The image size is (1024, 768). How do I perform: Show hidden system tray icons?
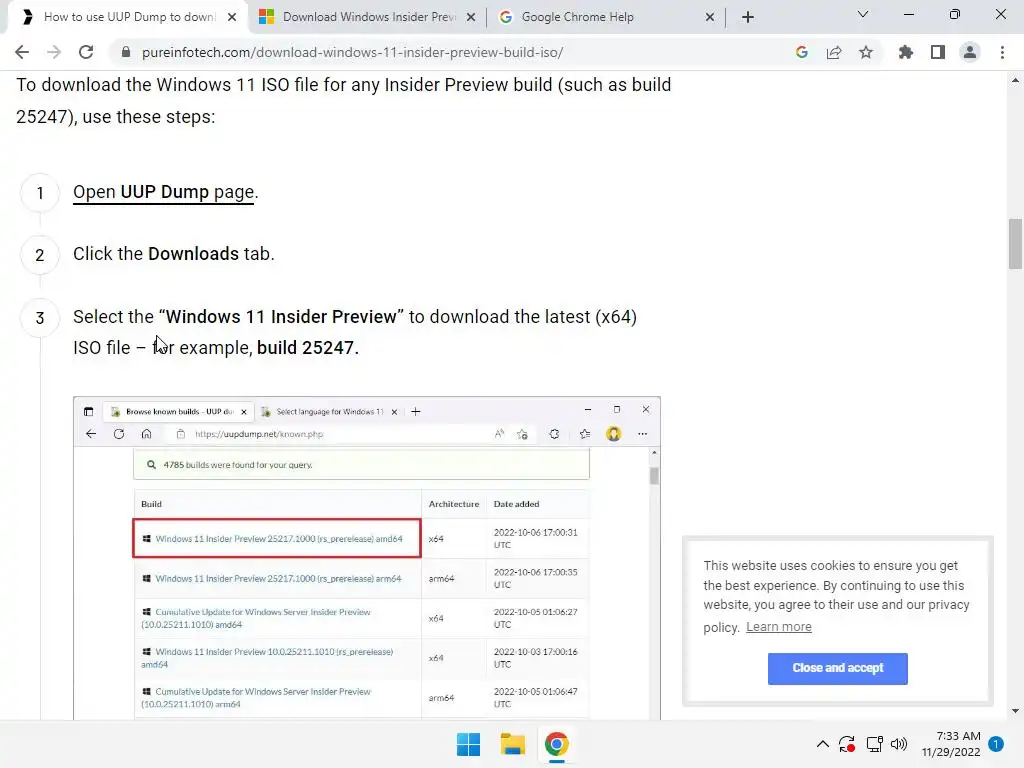tap(823, 744)
